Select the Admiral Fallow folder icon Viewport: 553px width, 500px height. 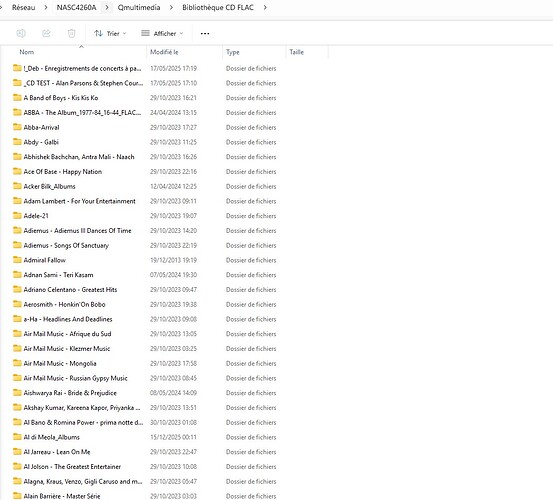pos(17,260)
